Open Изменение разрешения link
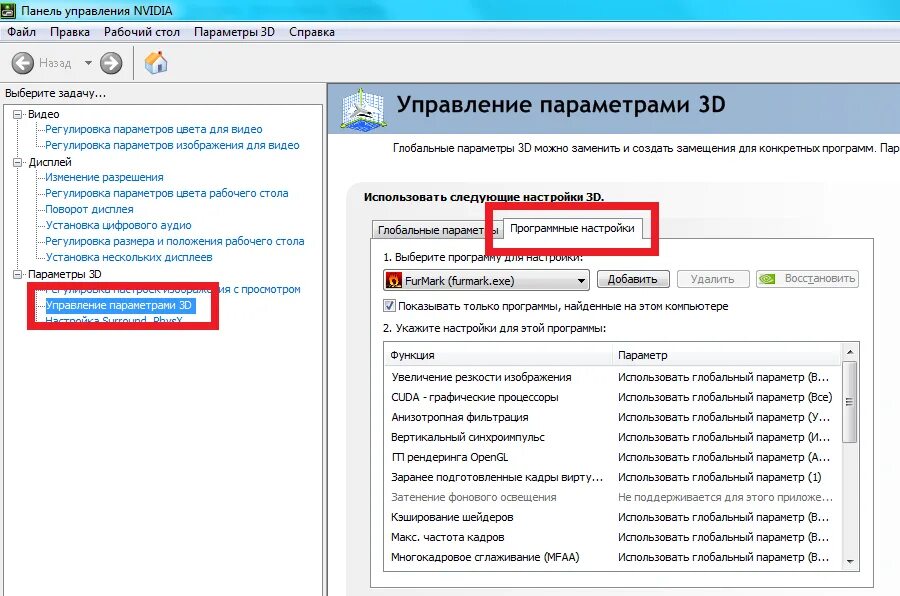 pyautogui.click(x=104, y=177)
